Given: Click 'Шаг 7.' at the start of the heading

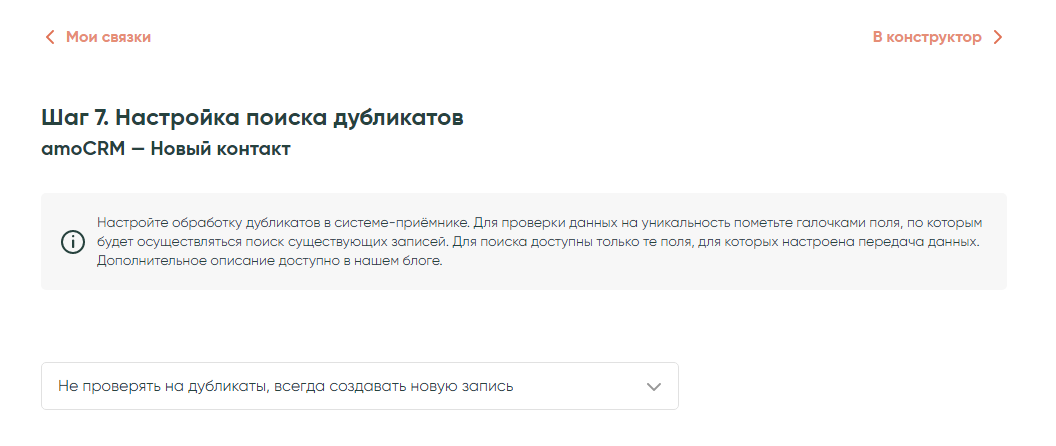Looking at the screenshot, I should point(75,117).
